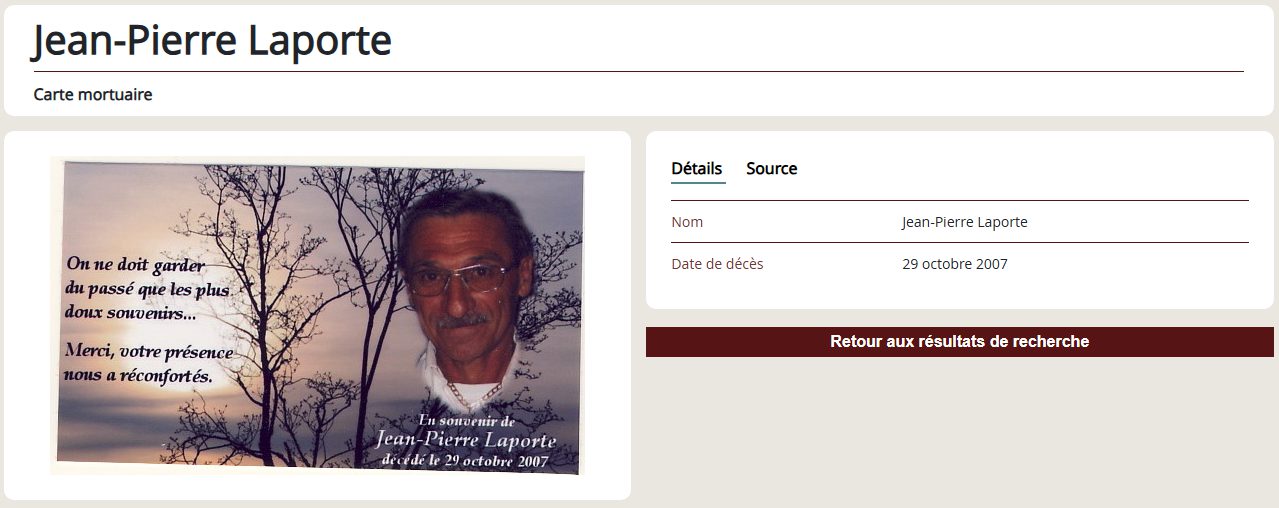Image resolution: width=1279 pixels, height=508 pixels.
Task: Click the Jean-Pierre Laporte page heading
Action: [212, 41]
